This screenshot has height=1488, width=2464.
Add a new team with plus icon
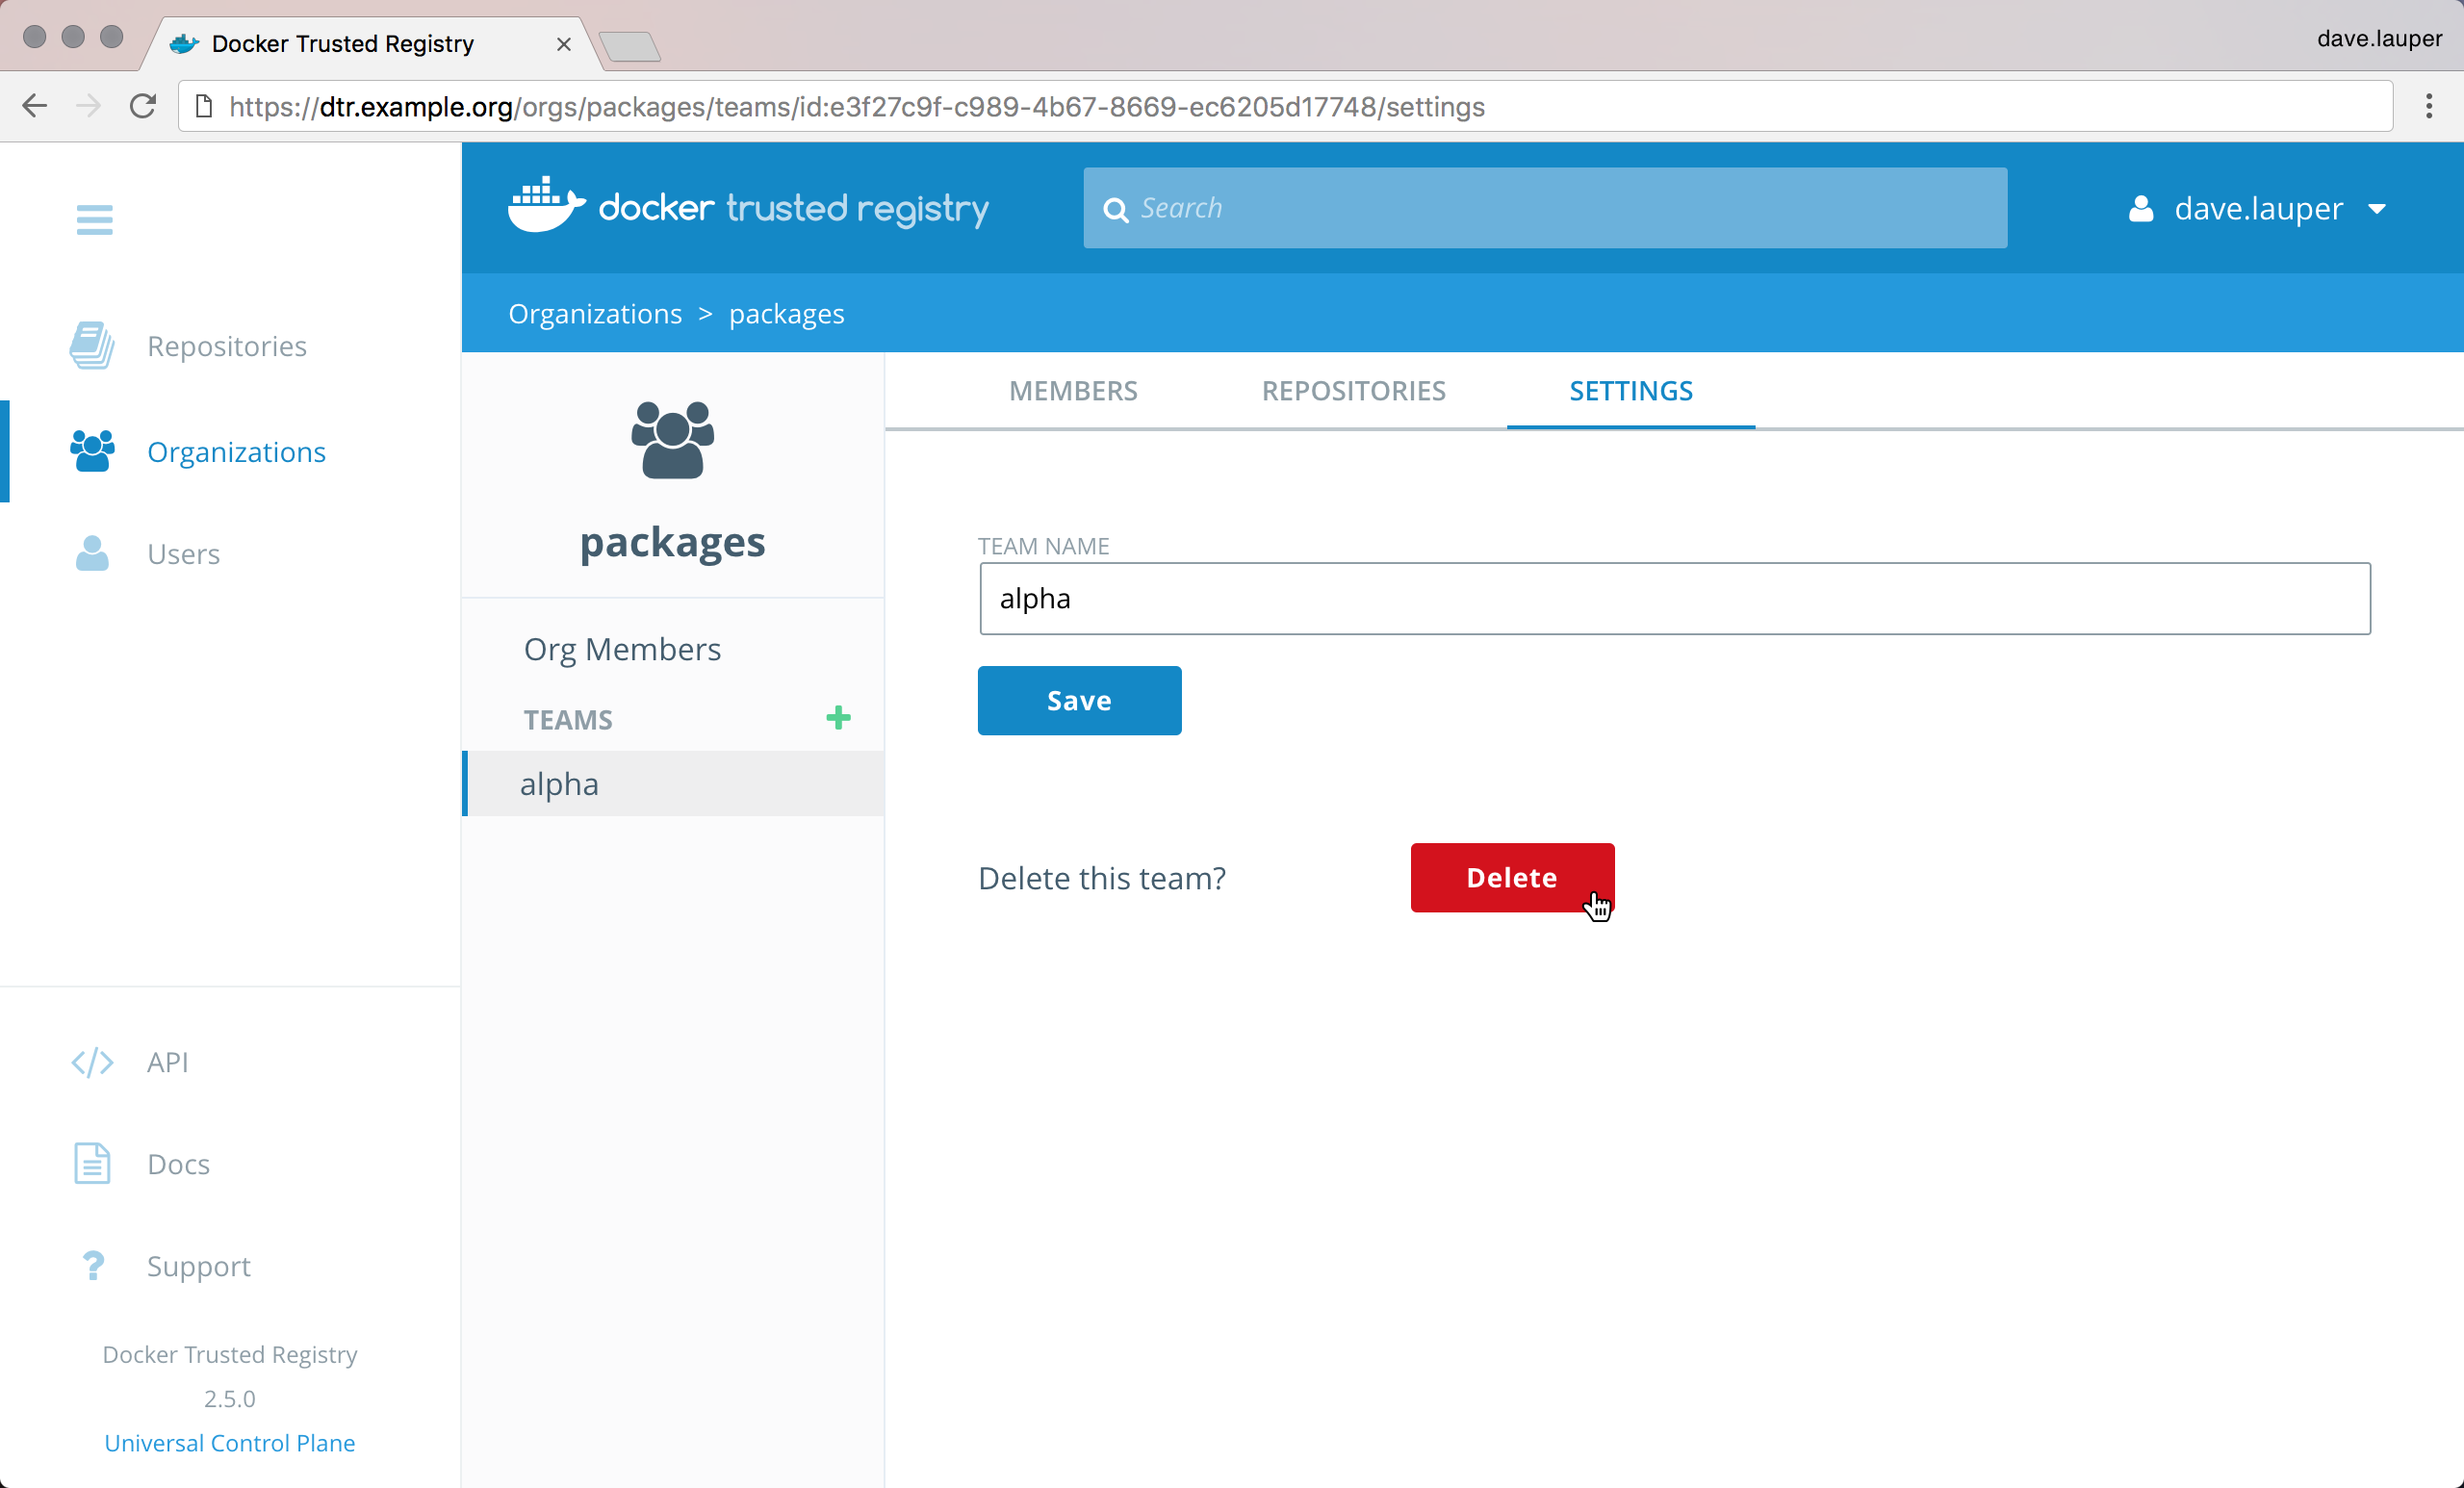[x=838, y=718]
